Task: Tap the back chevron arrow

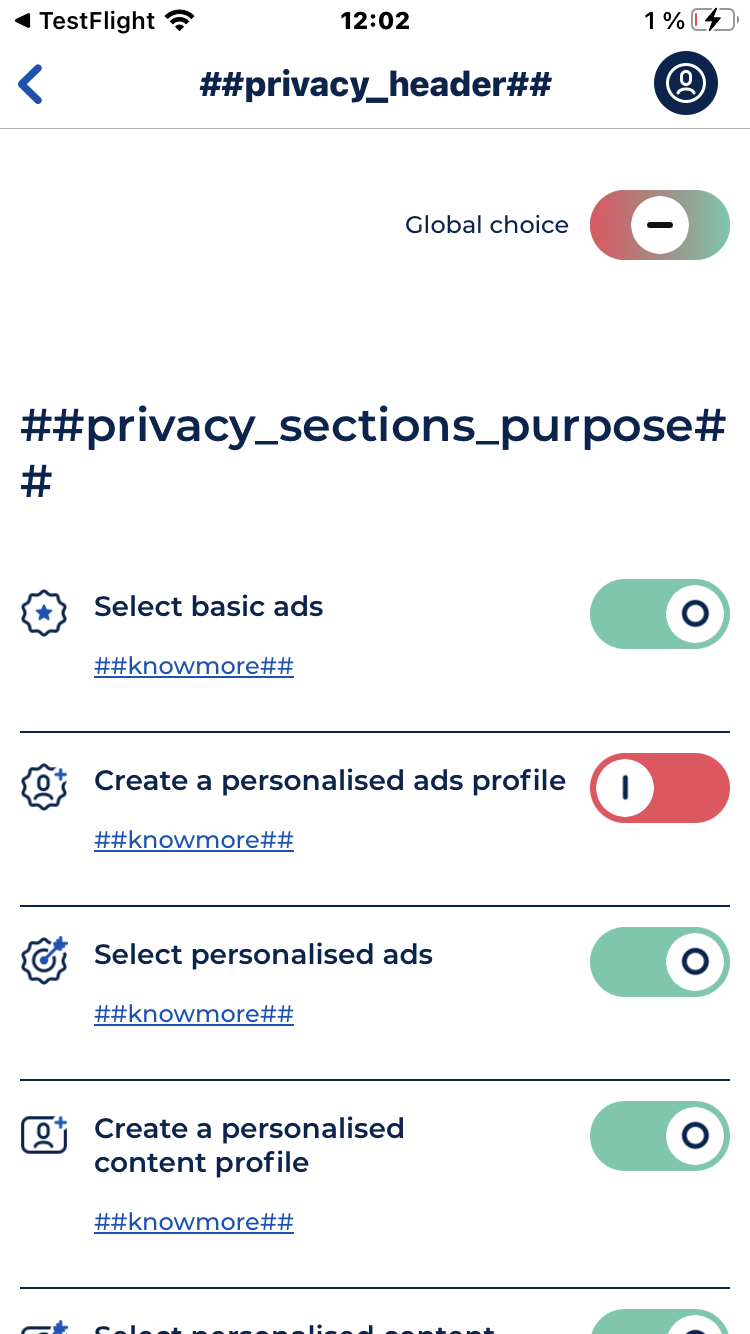Action: point(31,85)
